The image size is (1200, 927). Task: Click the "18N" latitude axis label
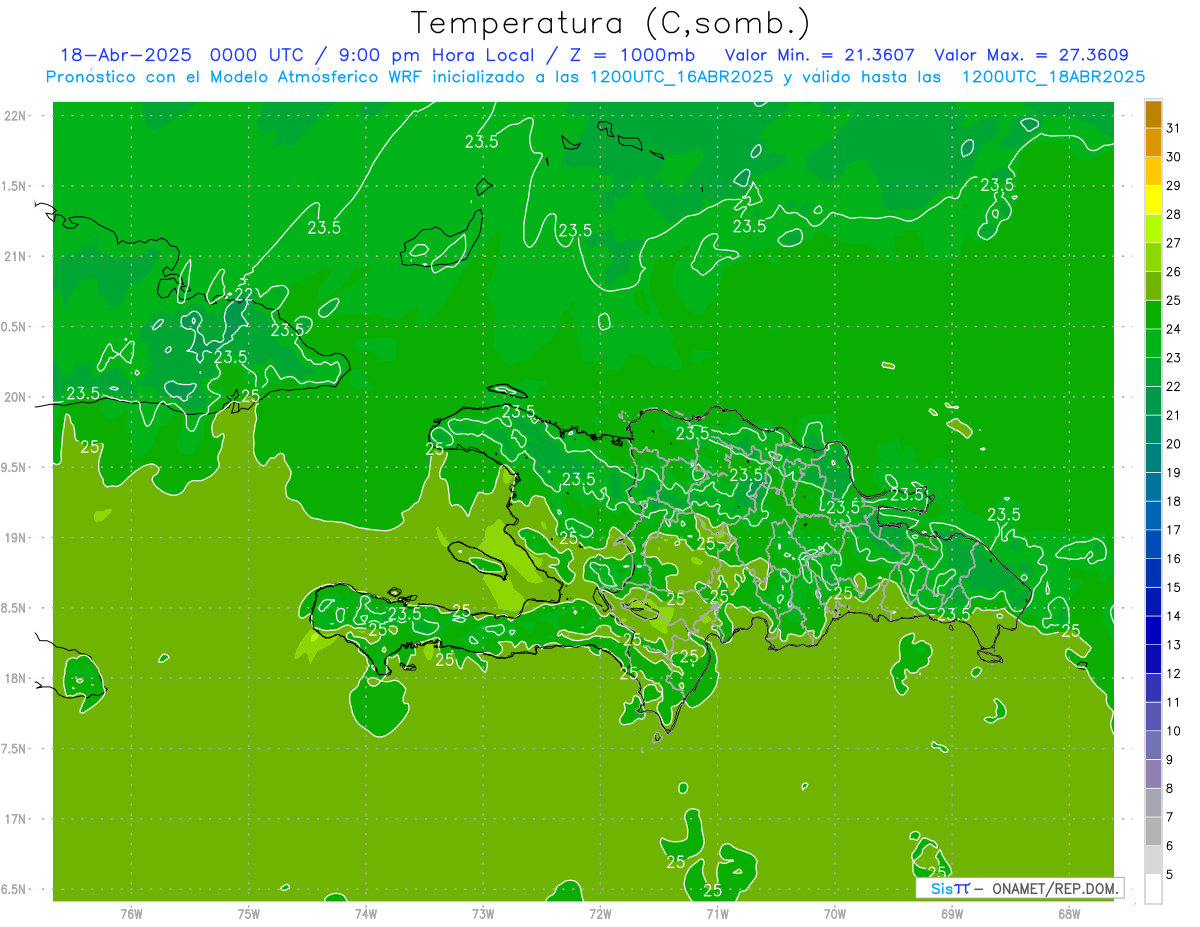point(15,678)
